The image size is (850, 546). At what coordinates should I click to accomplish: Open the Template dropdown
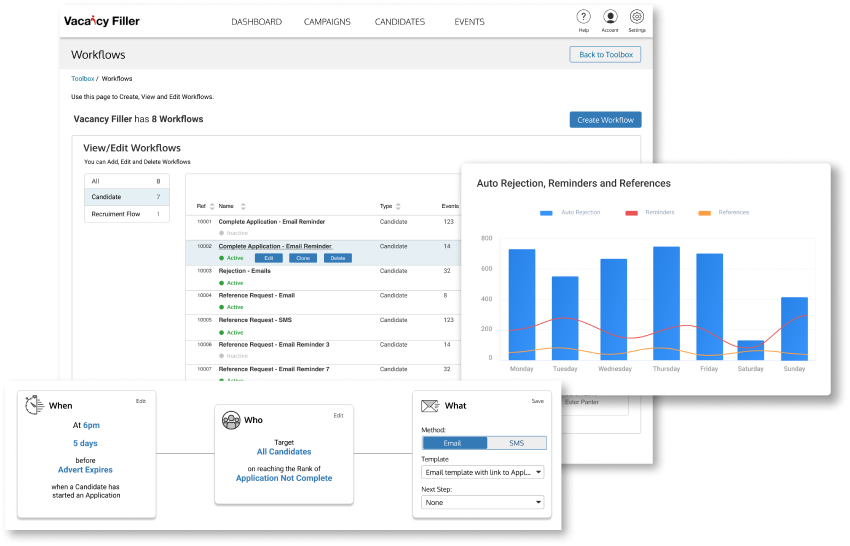(482, 472)
